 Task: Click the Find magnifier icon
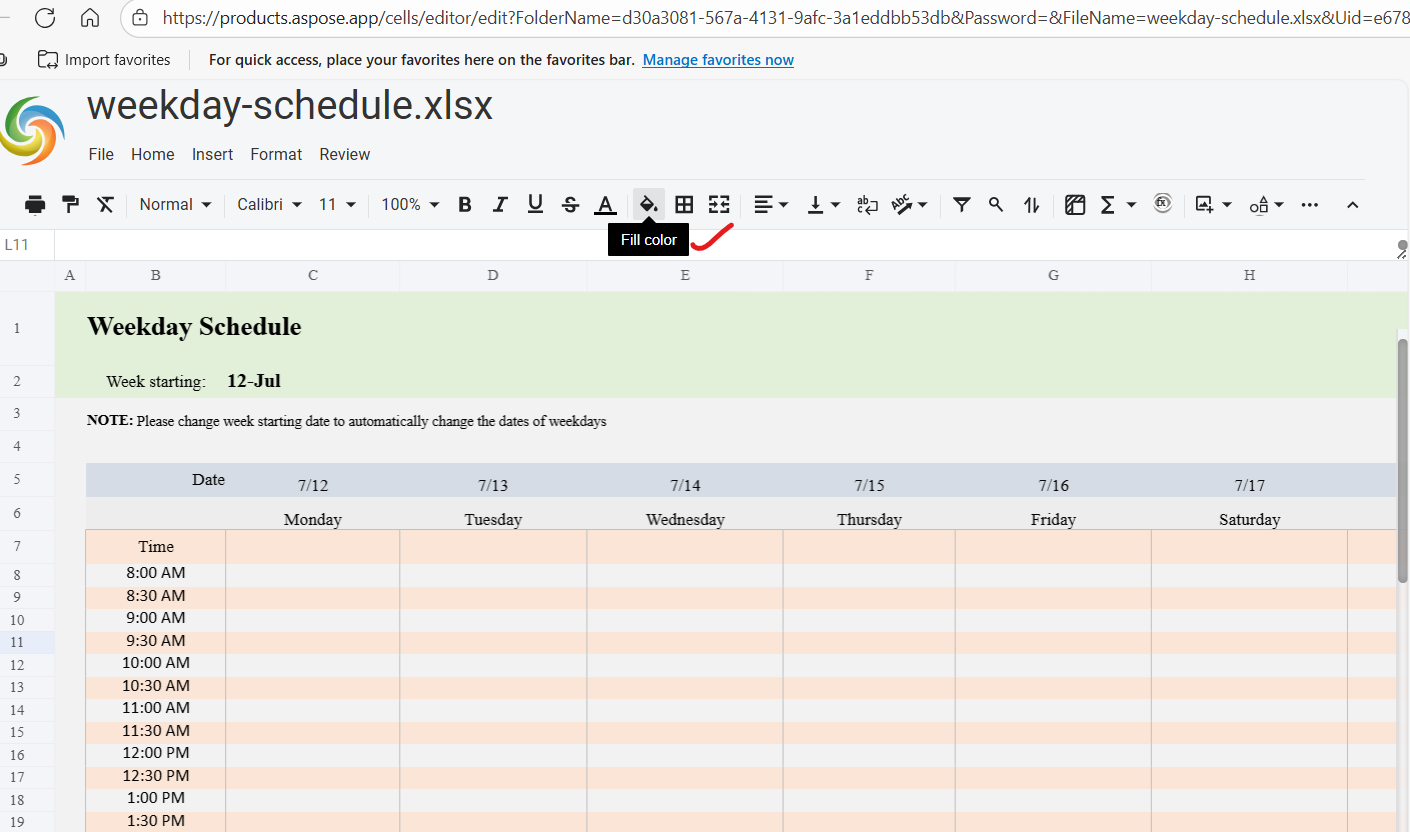pyautogui.click(x=996, y=205)
